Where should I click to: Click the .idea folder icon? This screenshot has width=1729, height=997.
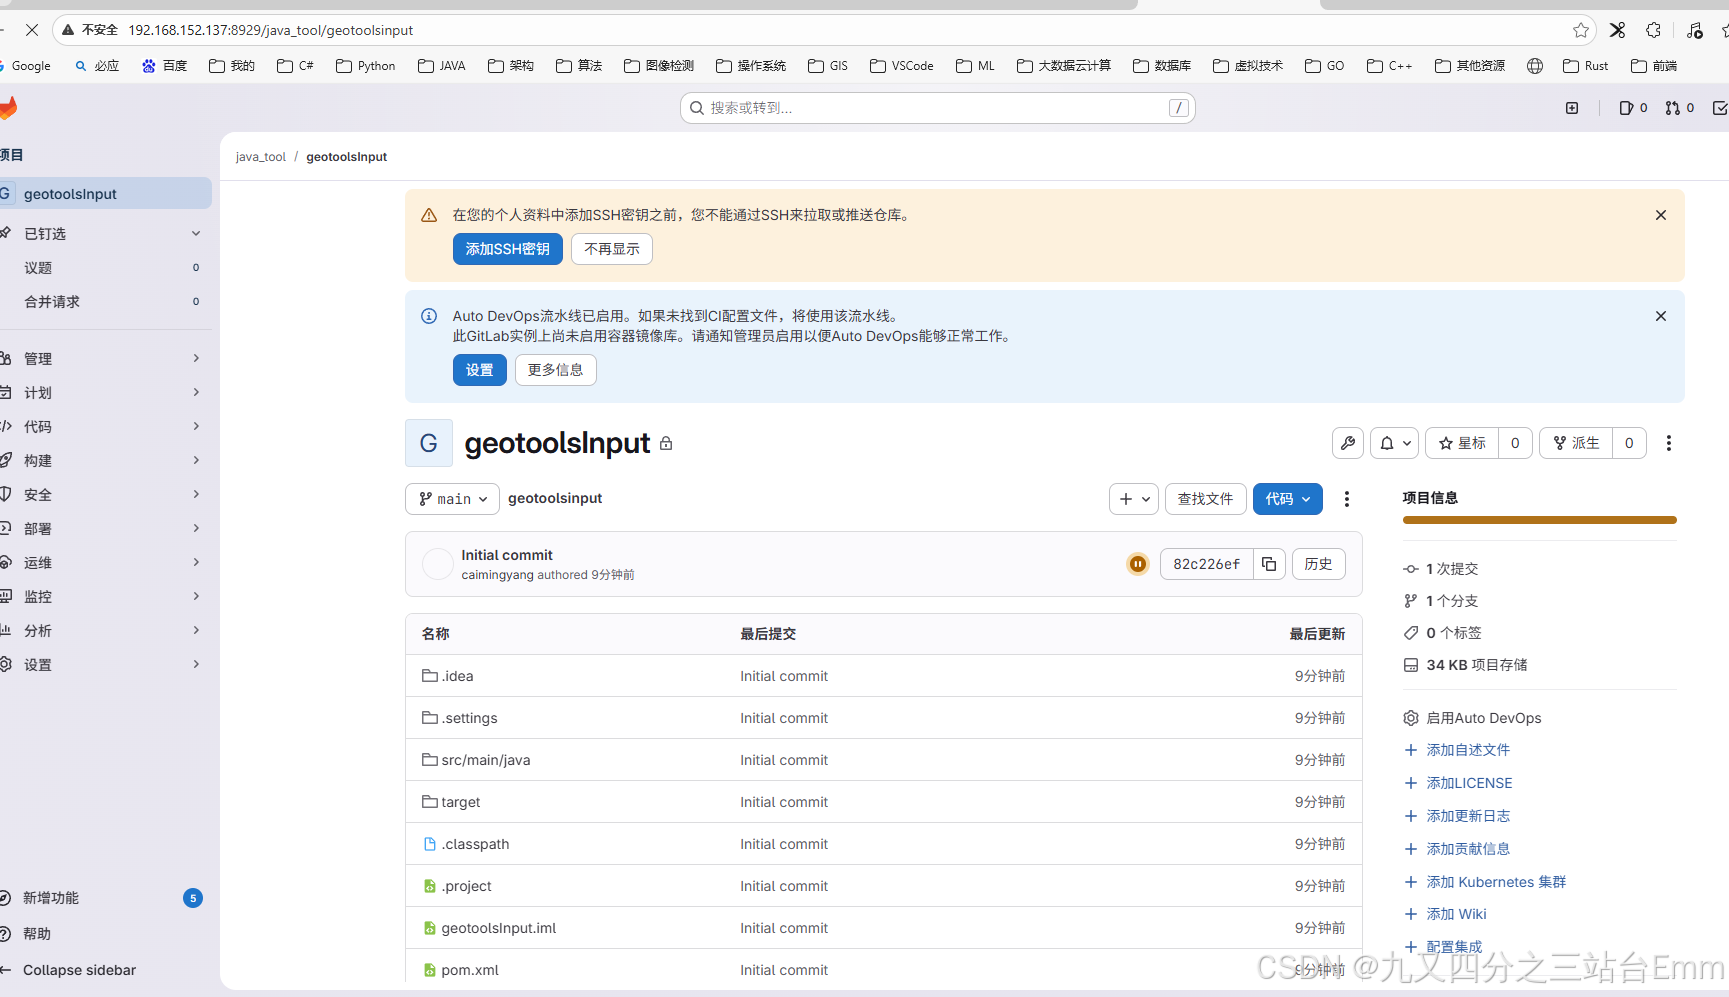click(x=430, y=676)
